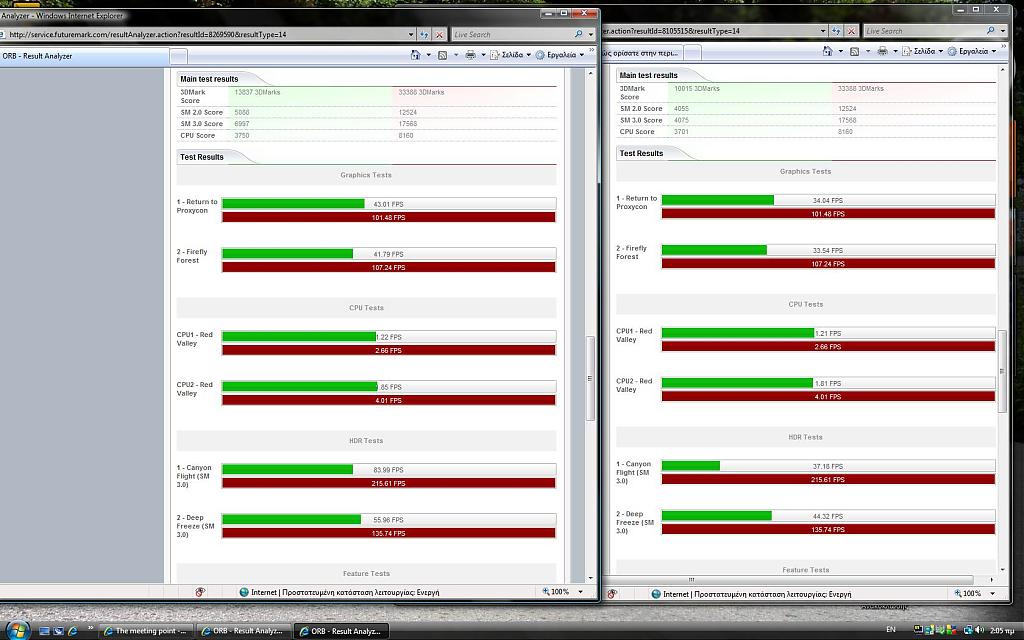Click Switch between windows quick launch icon
Viewport: 1024px width, 640px height.
click(x=58, y=631)
